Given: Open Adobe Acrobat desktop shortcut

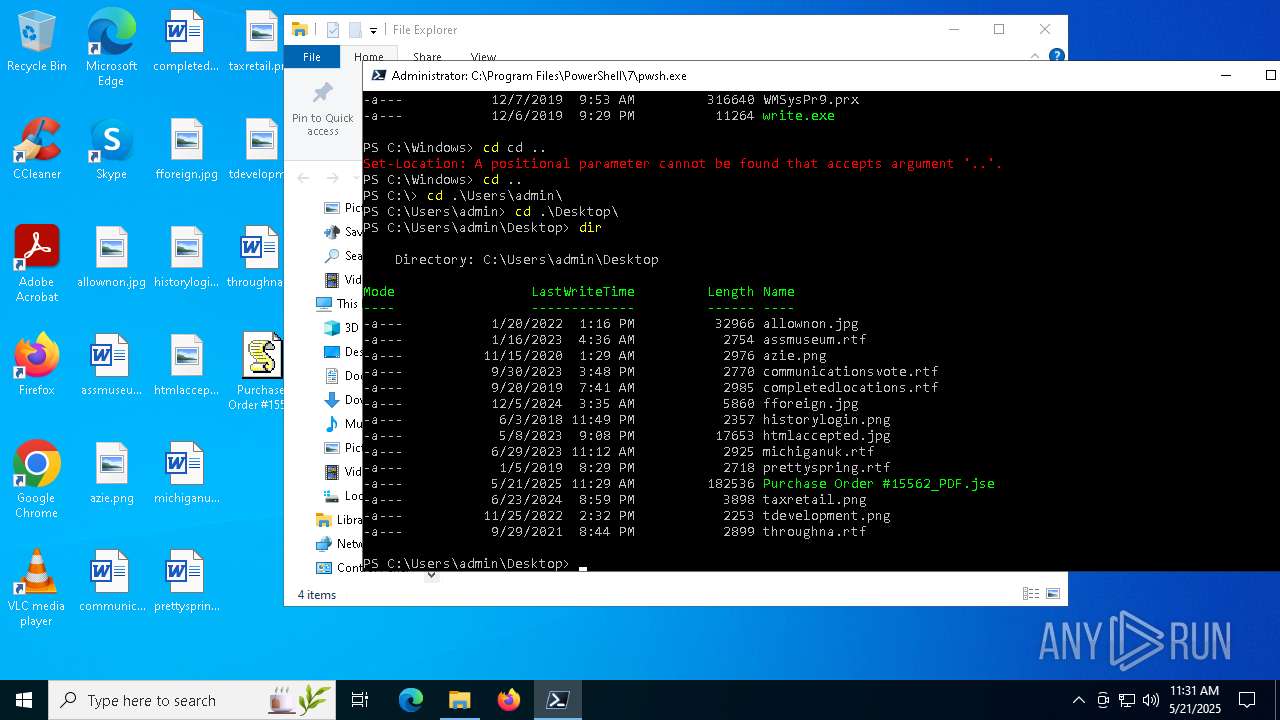Looking at the screenshot, I should [37, 264].
